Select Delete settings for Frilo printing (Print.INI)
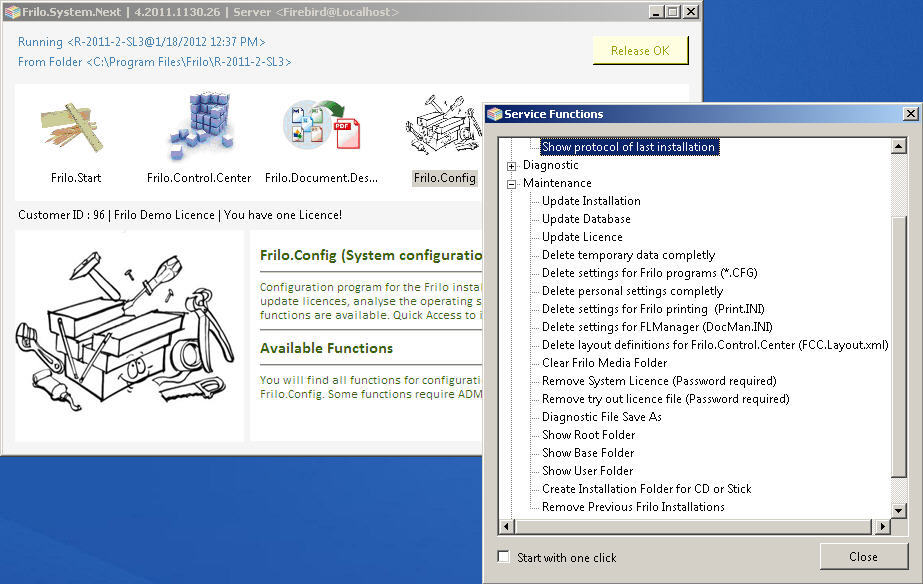 pyautogui.click(x=653, y=309)
